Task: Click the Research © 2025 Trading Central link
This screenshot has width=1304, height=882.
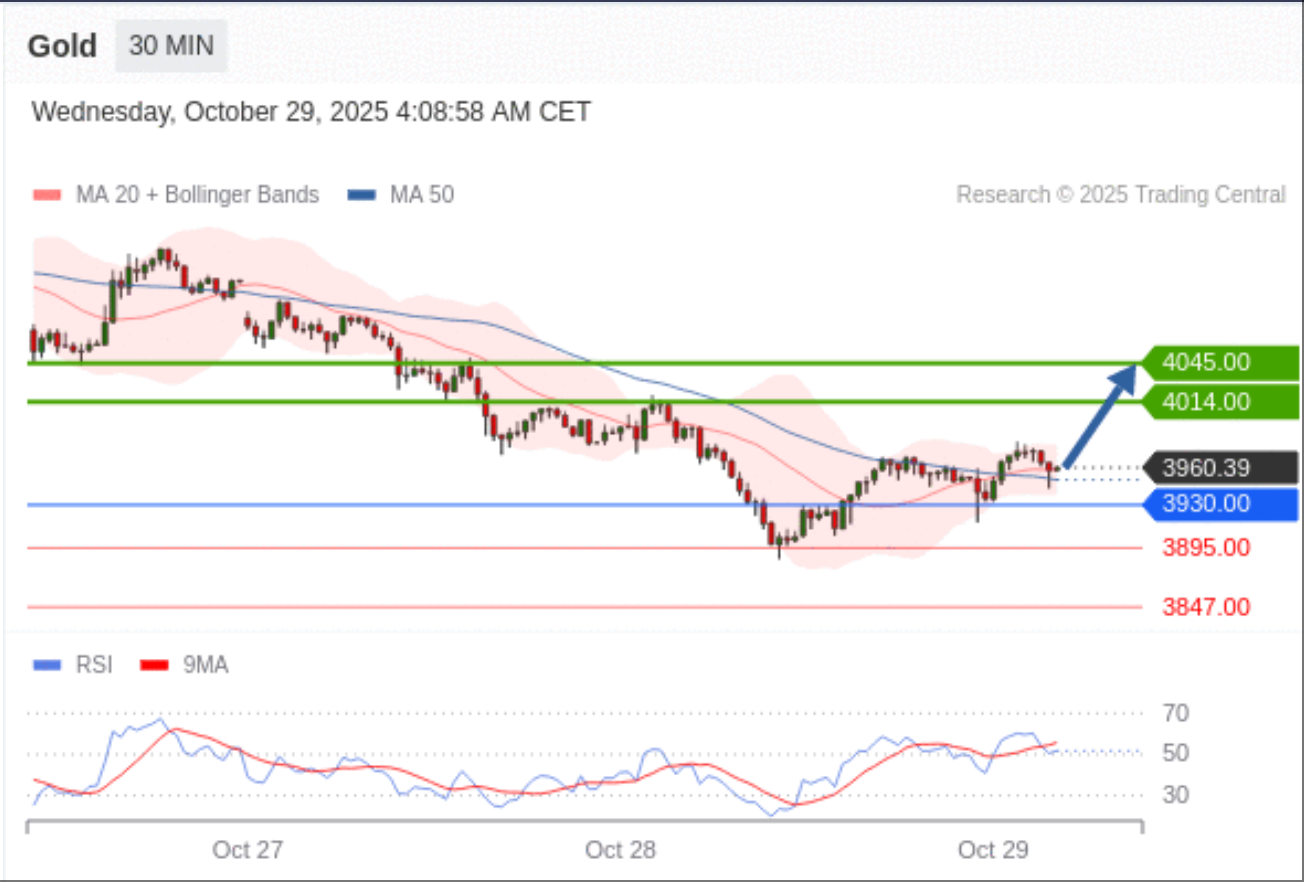Action: click(1120, 195)
